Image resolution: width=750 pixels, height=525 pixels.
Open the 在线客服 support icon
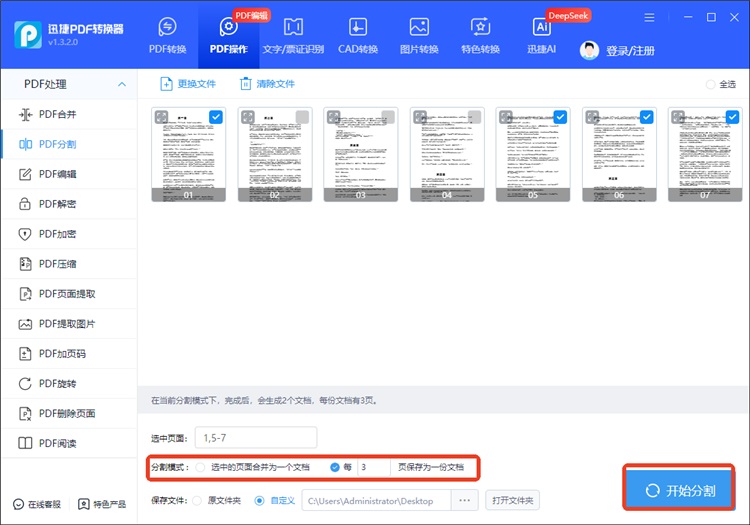tap(19, 504)
